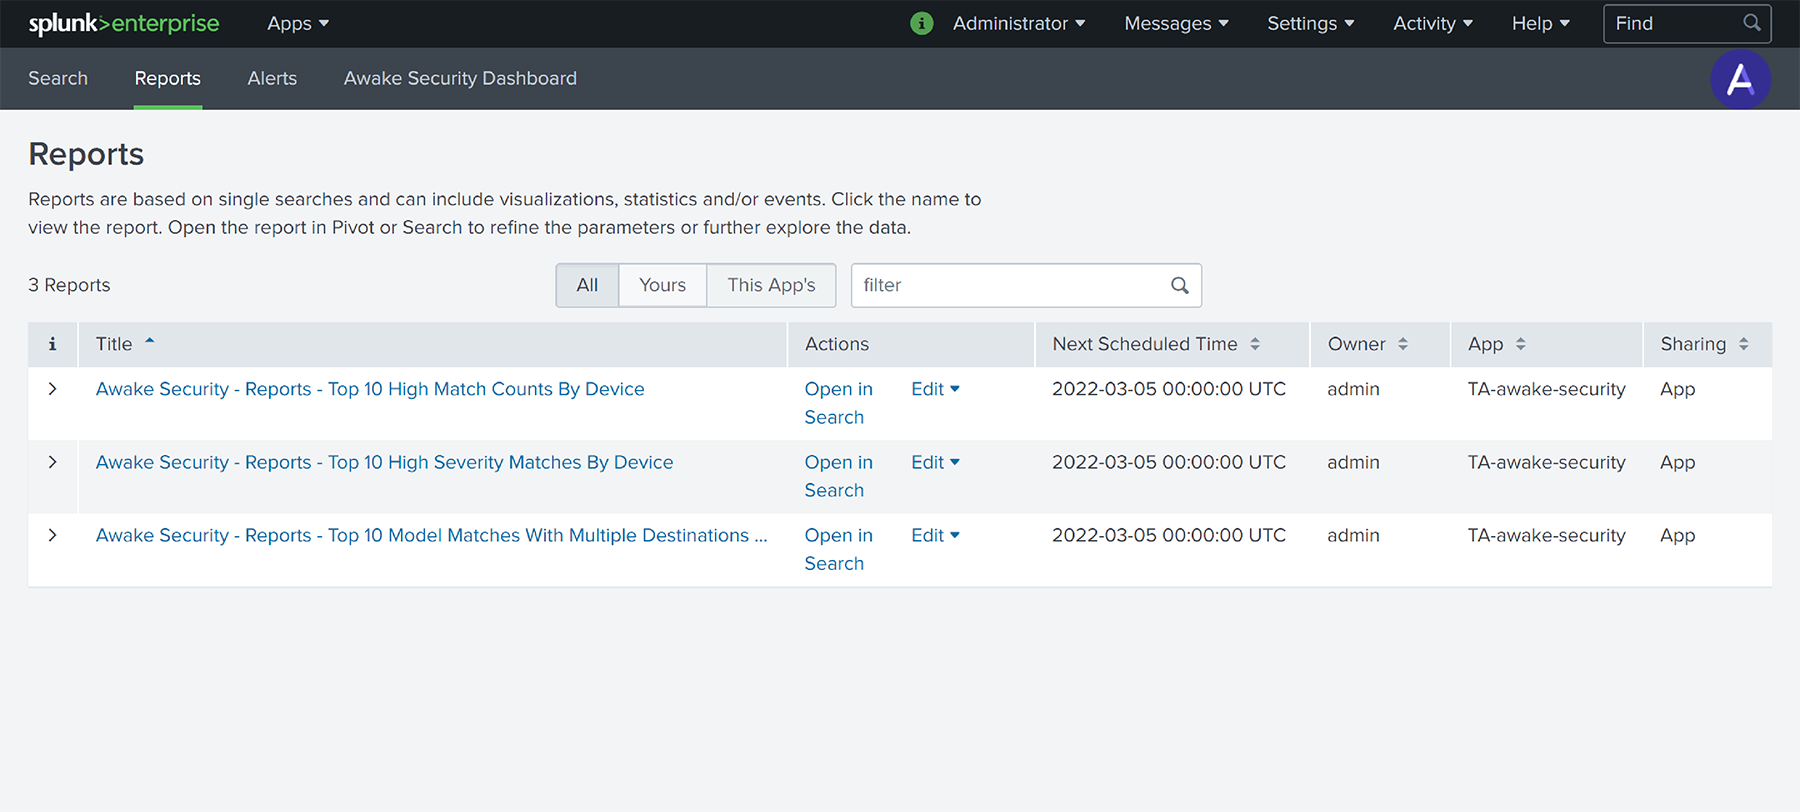Select the Reports tab
The image size is (1800, 812).
(x=168, y=78)
